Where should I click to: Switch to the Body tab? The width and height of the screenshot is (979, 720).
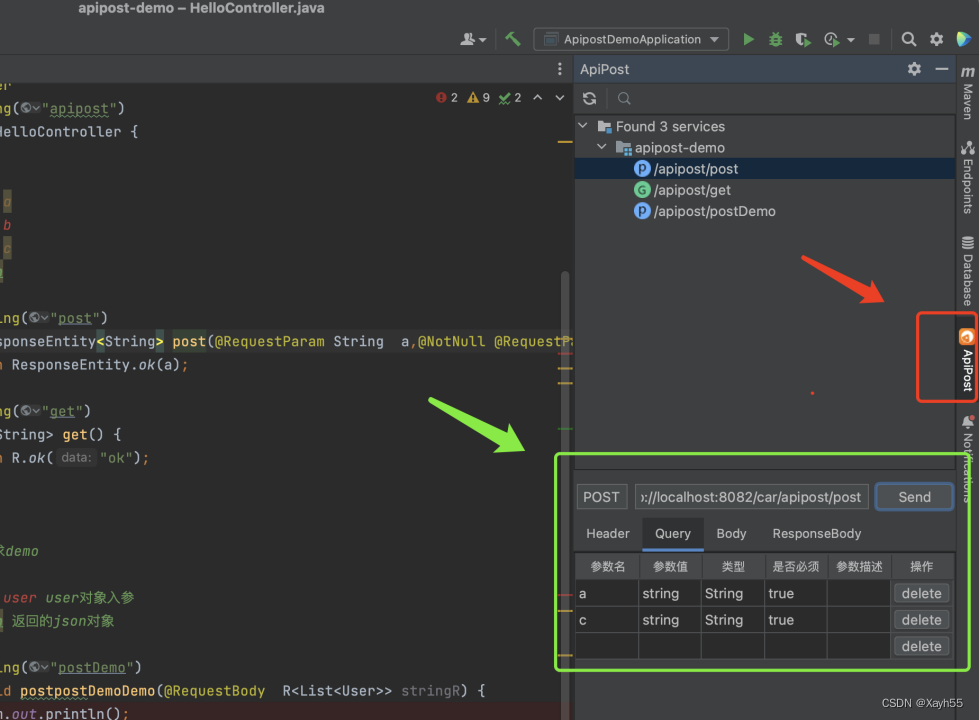click(731, 533)
